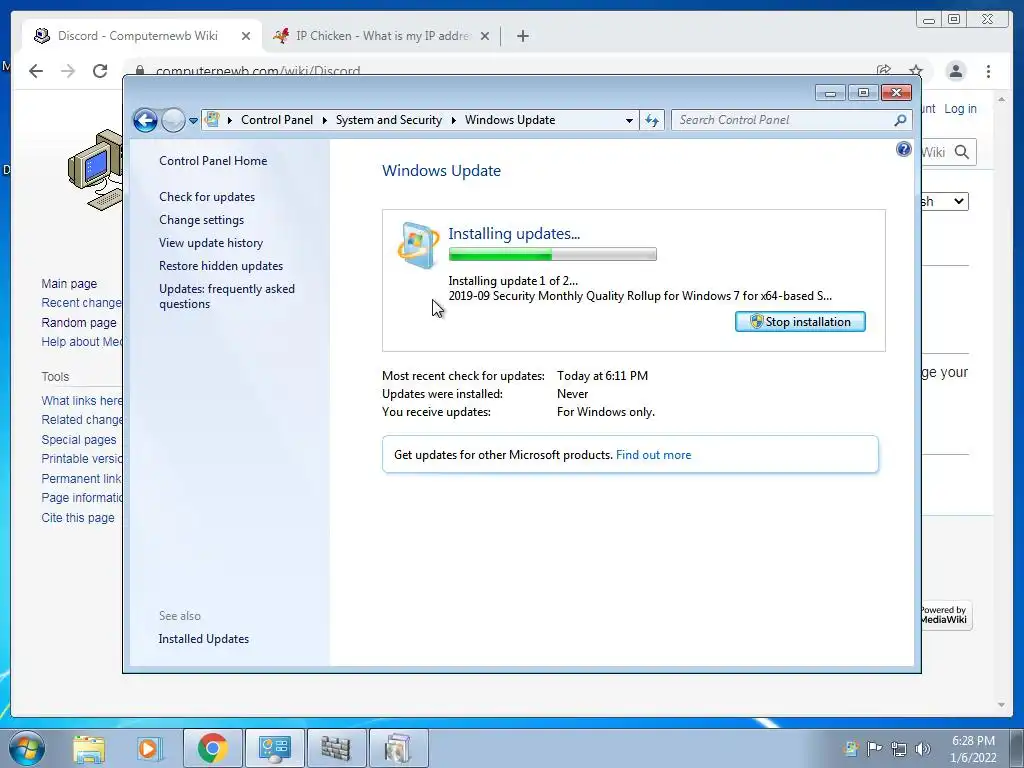Click the Back arrow in Control Panel window
This screenshot has width=1024, height=768.
pyautogui.click(x=145, y=120)
